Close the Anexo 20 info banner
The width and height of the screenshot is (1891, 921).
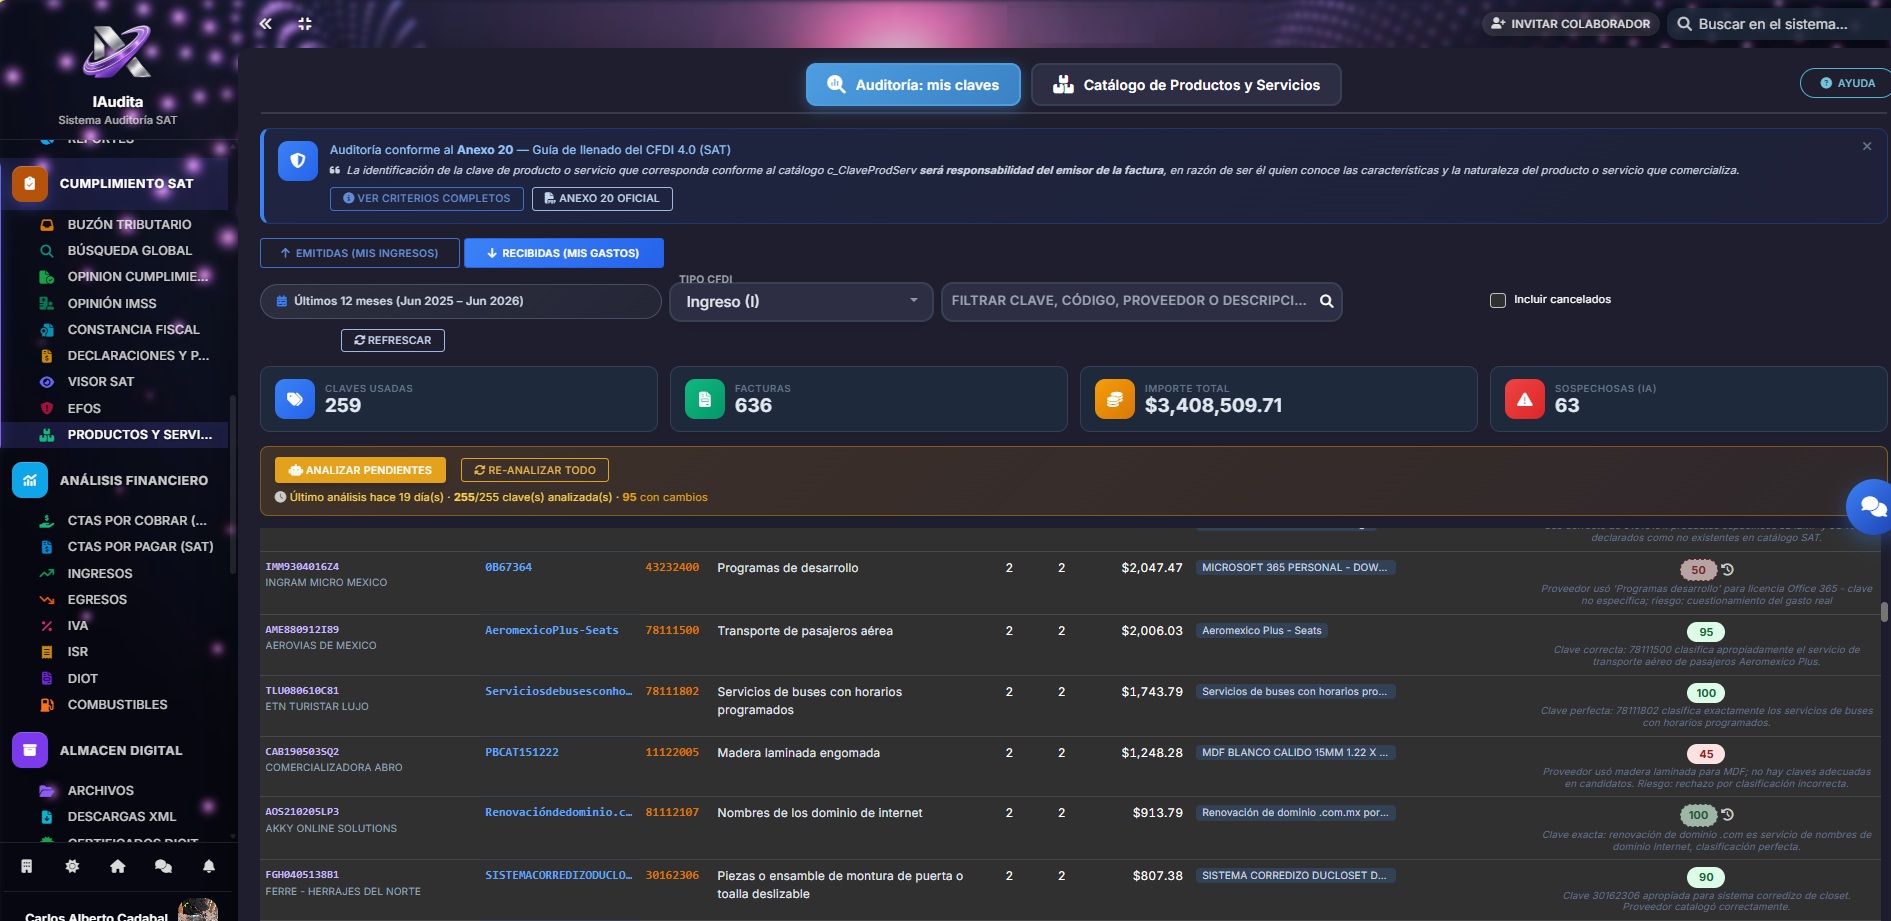1867,146
